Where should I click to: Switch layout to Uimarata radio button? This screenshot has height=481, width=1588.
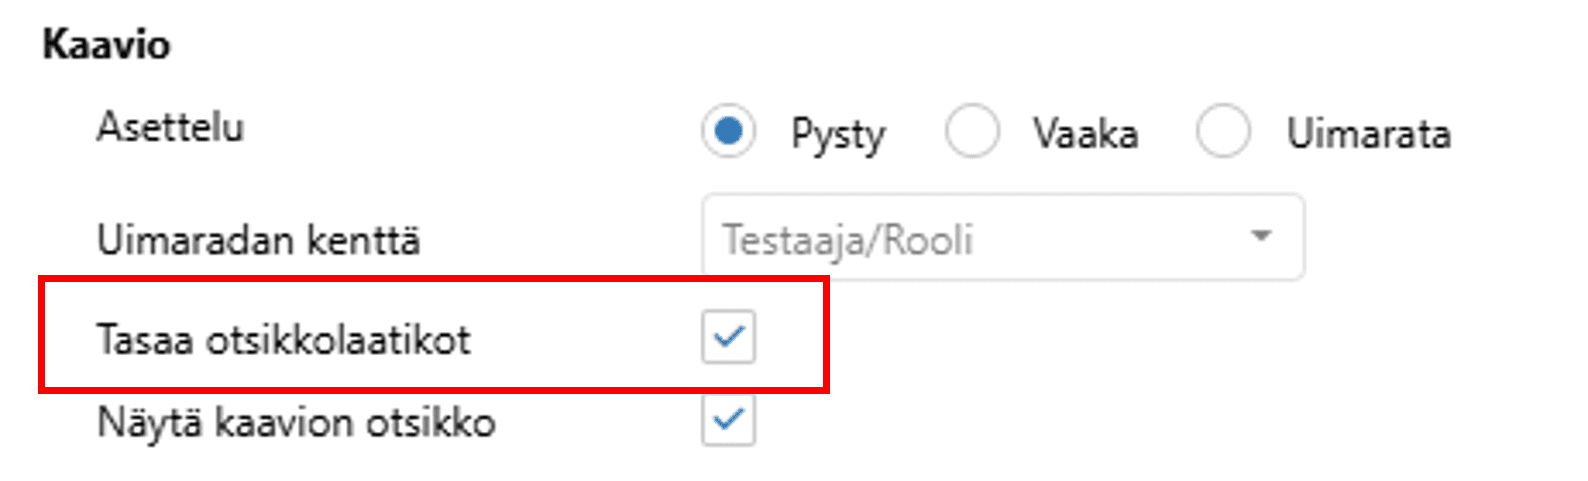coord(1222,131)
